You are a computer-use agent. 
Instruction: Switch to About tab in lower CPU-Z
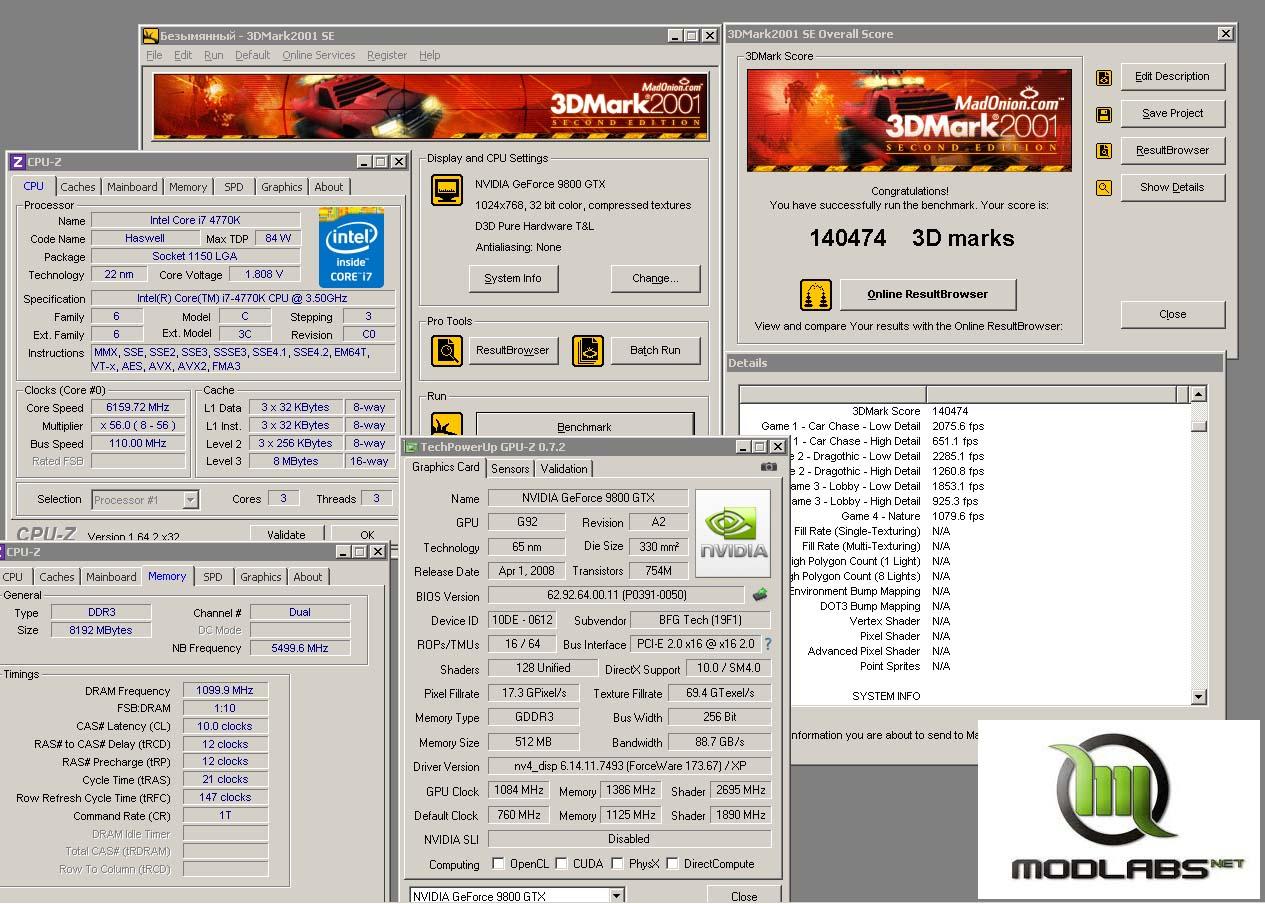(x=308, y=577)
